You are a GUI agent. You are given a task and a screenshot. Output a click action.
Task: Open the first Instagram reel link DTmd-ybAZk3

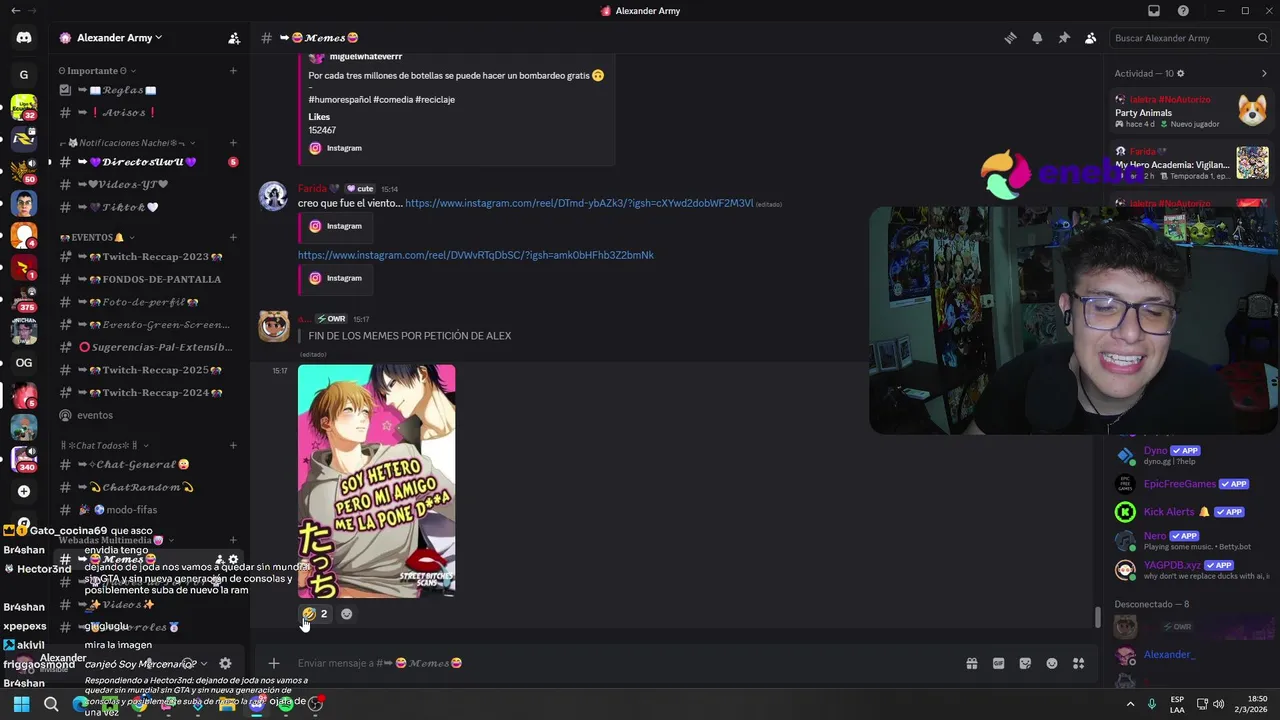click(579, 203)
